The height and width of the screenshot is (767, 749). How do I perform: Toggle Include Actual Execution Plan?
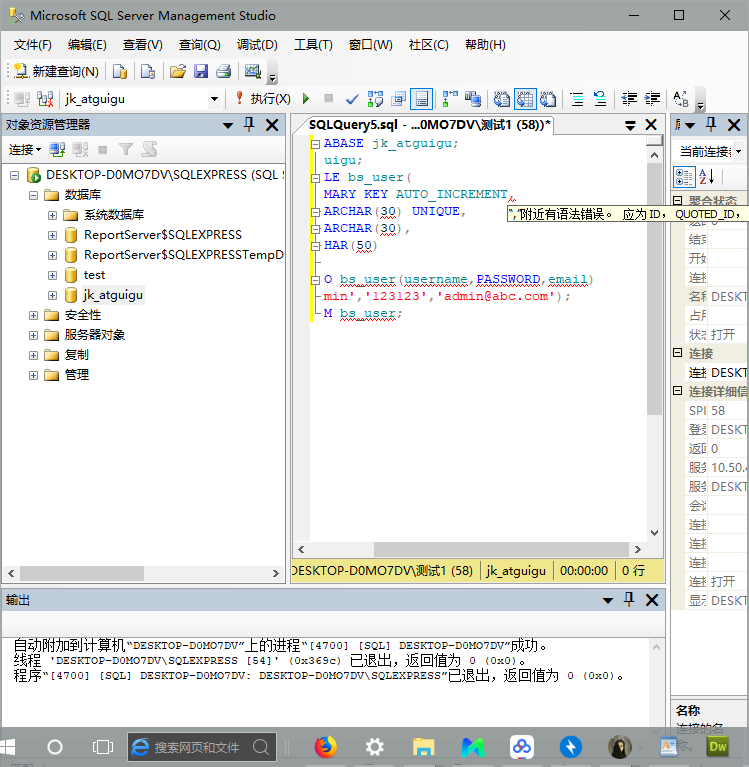[450, 99]
